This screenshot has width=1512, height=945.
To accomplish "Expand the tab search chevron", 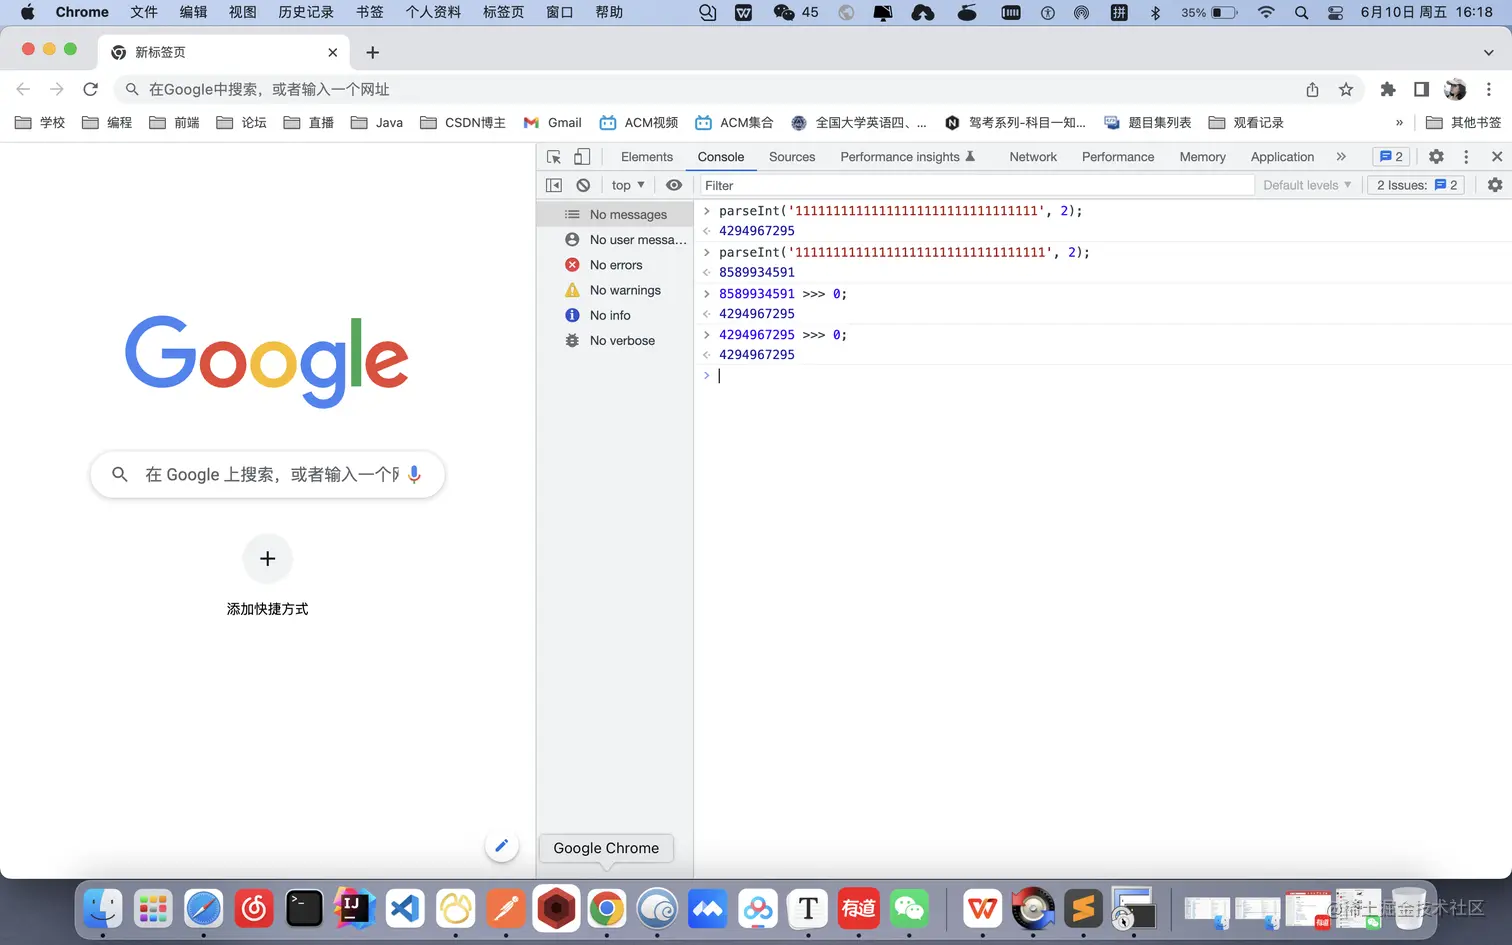I will [1489, 52].
